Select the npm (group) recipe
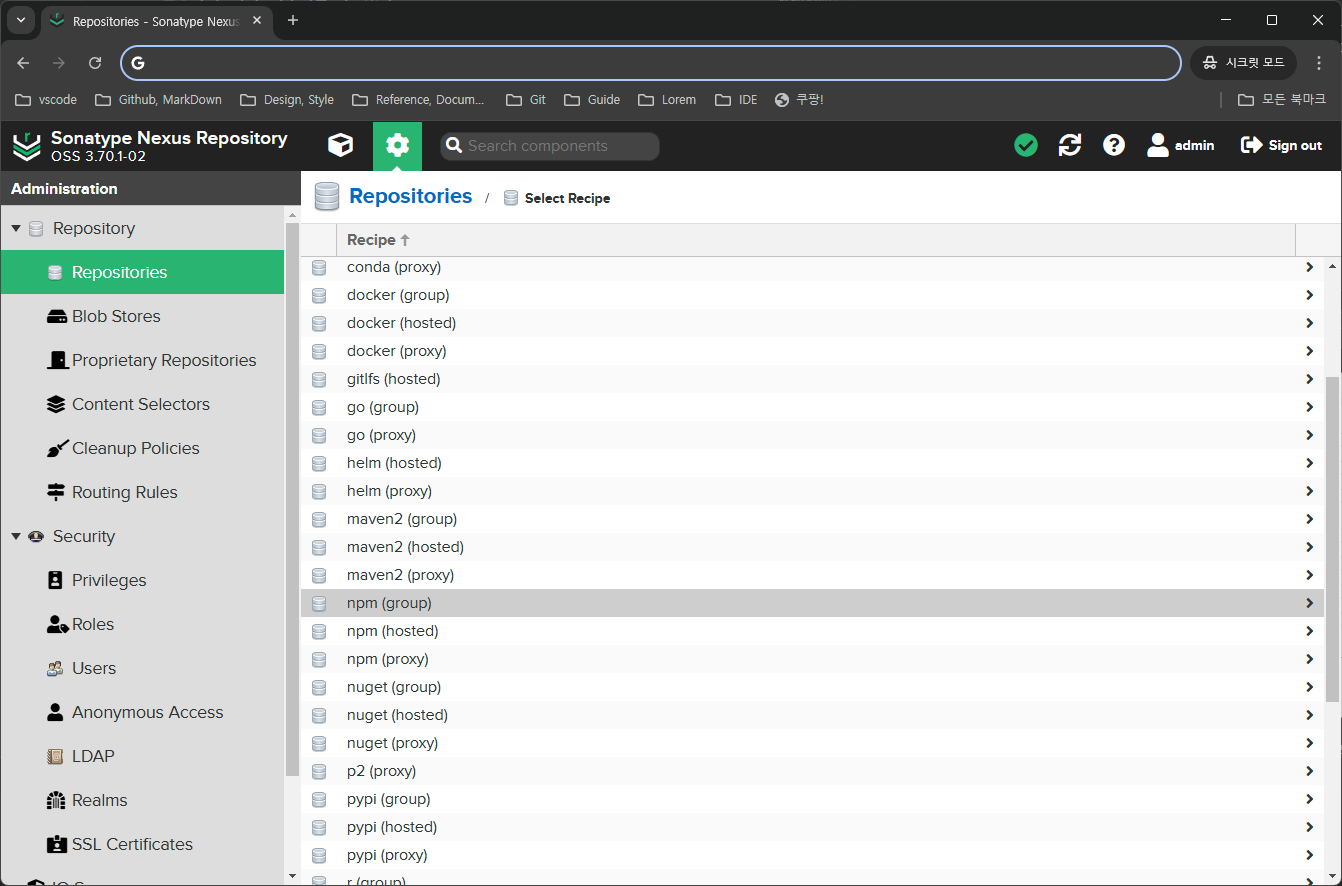1342x886 pixels. tap(812, 603)
